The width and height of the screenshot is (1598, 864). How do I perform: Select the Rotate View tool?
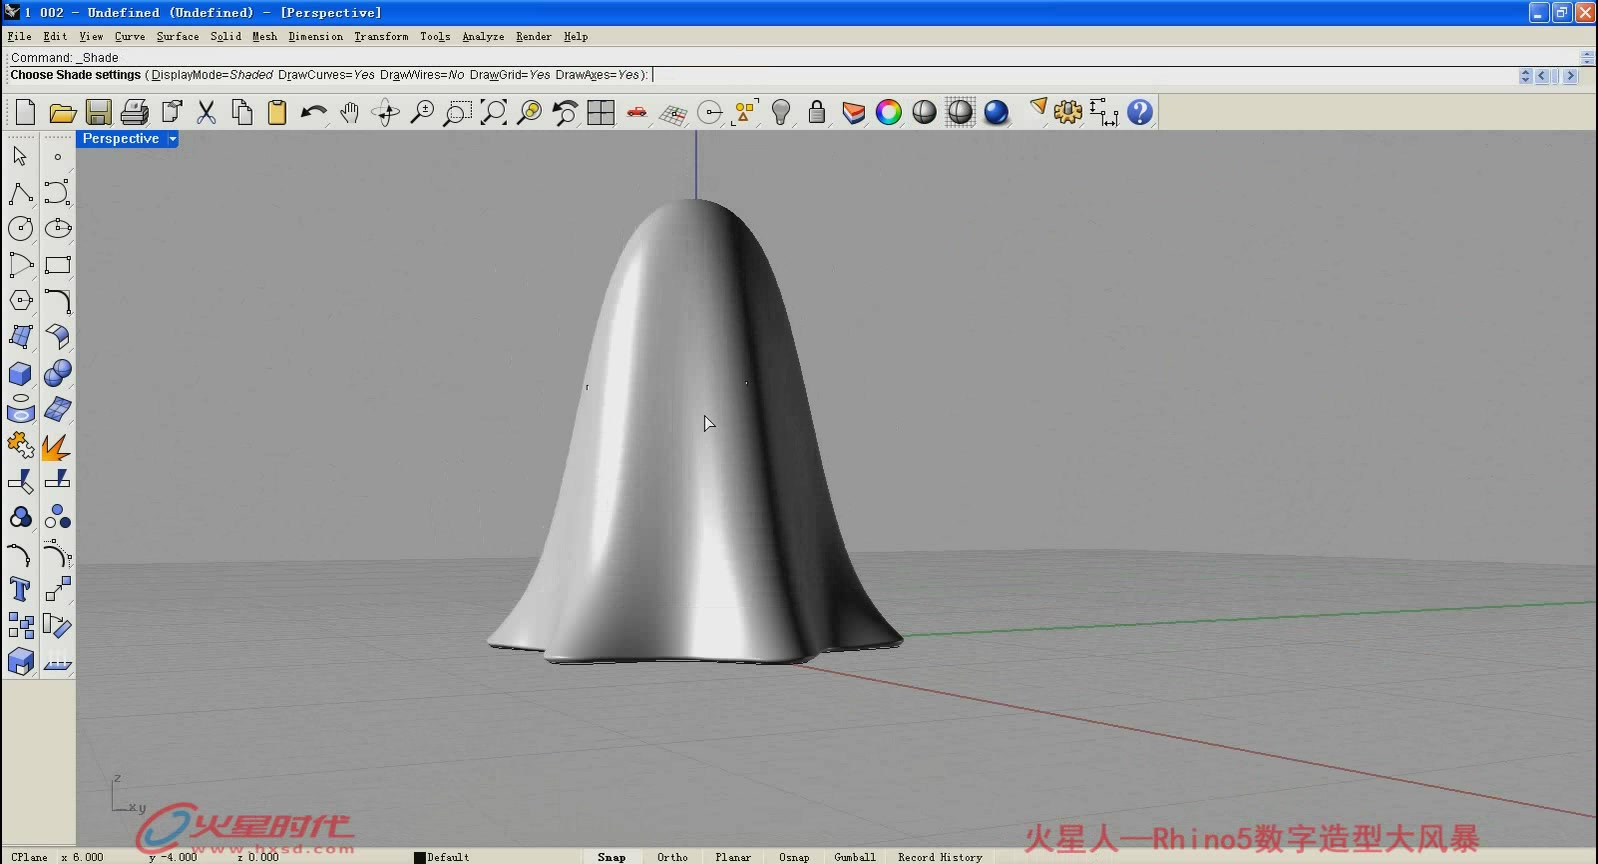(385, 112)
